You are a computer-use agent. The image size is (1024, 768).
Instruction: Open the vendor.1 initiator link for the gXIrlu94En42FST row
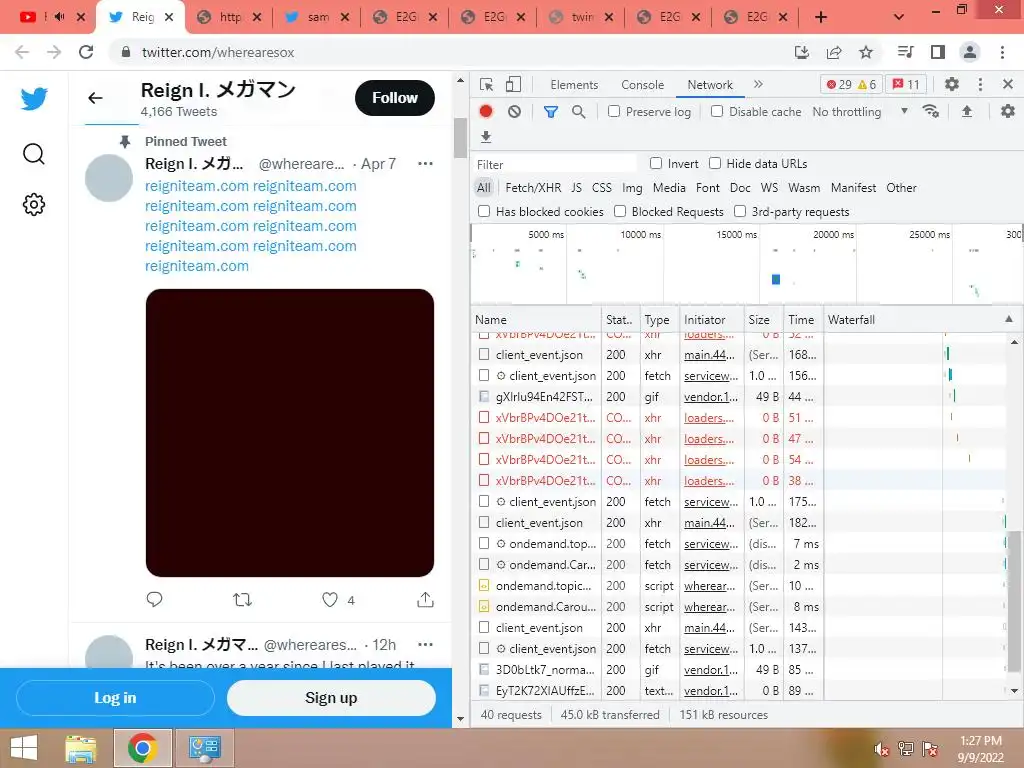click(x=711, y=396)
